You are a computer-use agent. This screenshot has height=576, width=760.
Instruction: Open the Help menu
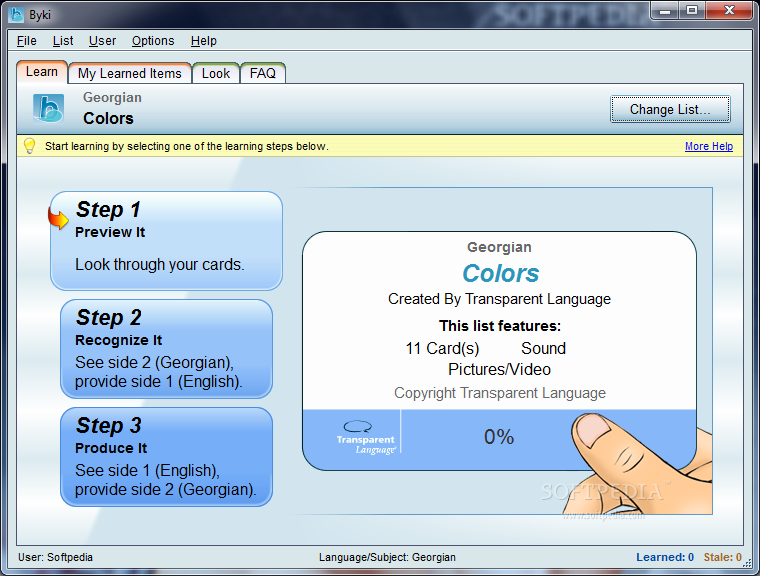pyautogui.click(x=204, y=41)
